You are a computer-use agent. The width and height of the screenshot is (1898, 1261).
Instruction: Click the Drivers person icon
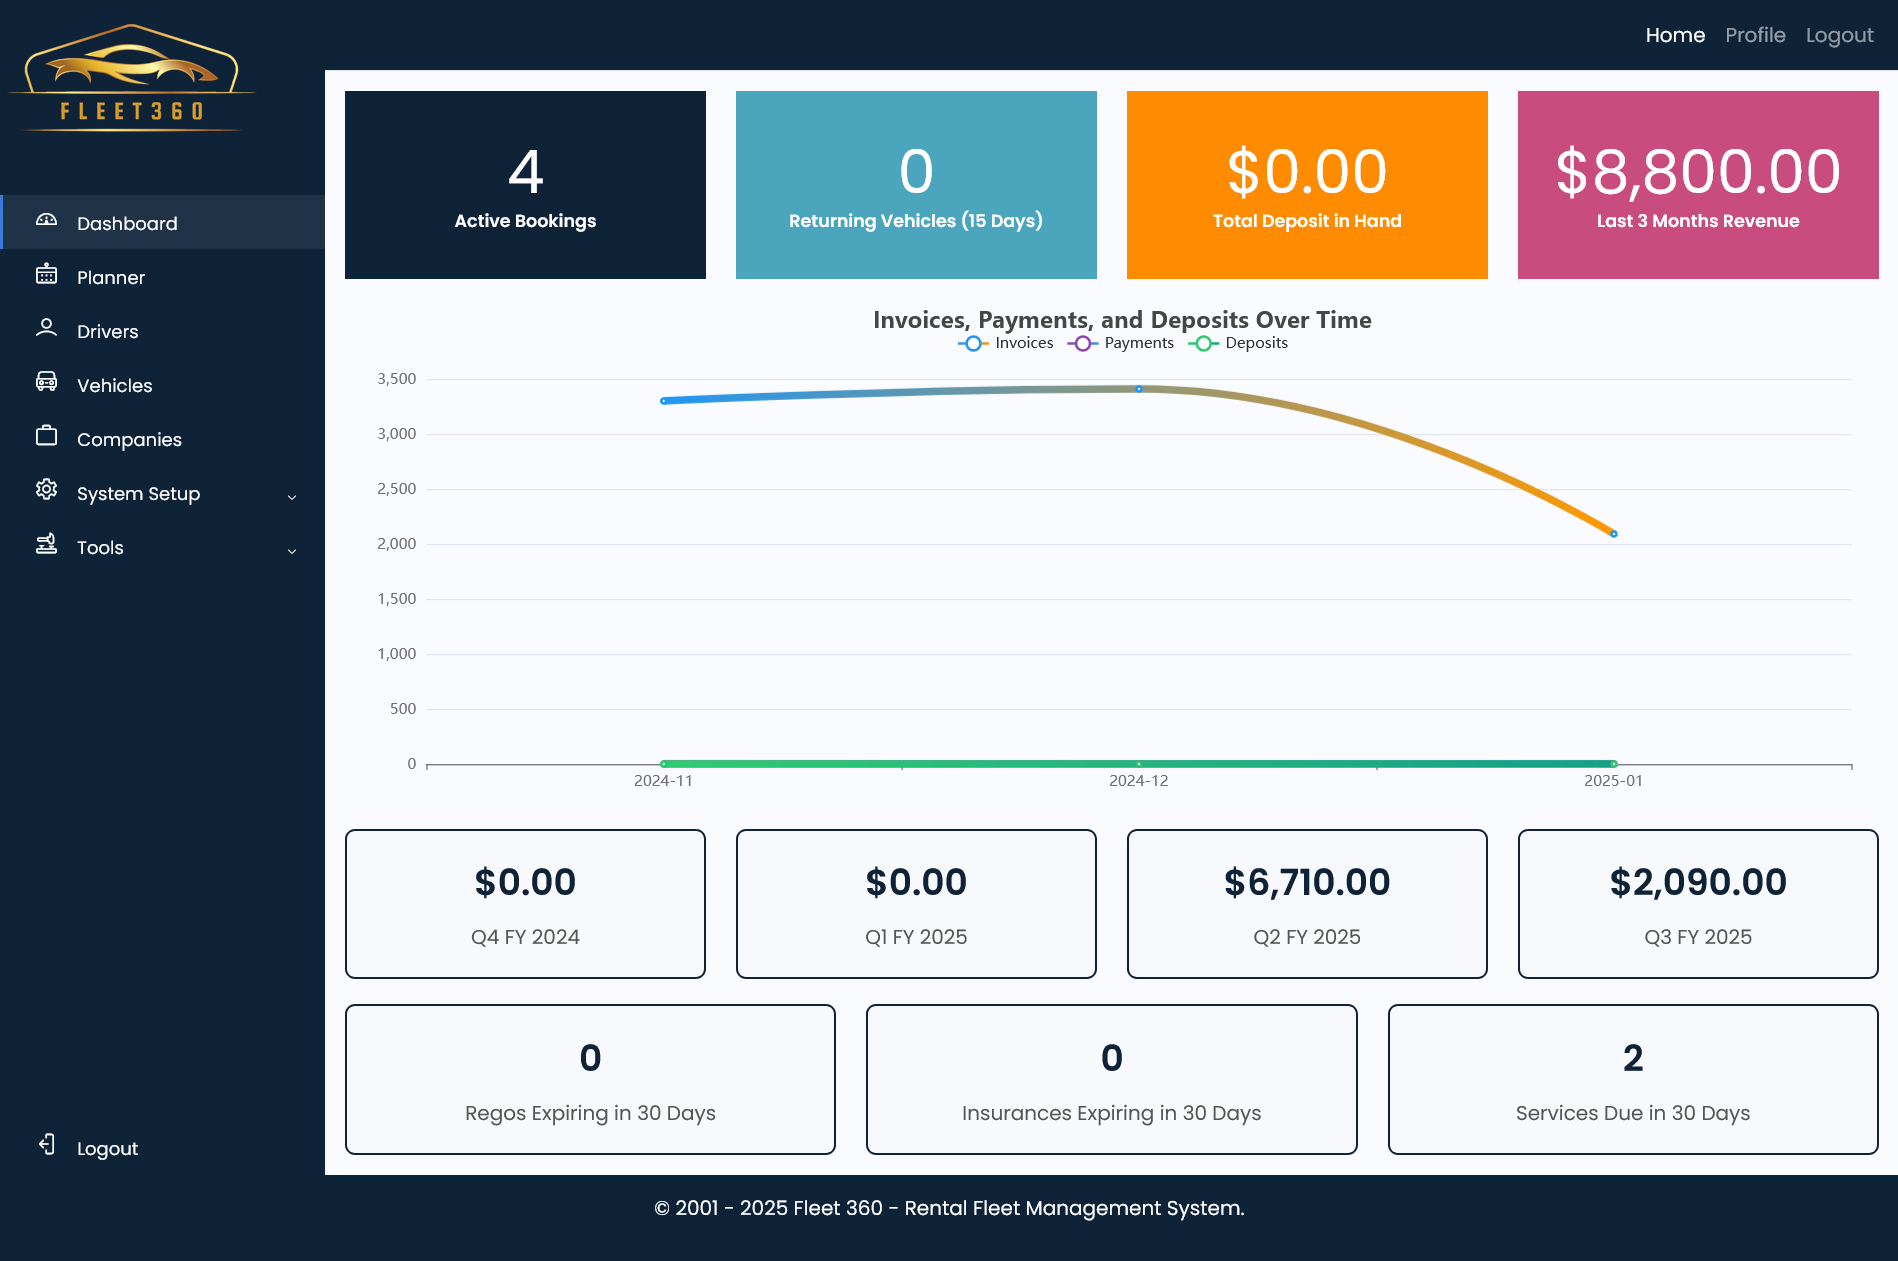pyautogui.click(x=46, y=329)
